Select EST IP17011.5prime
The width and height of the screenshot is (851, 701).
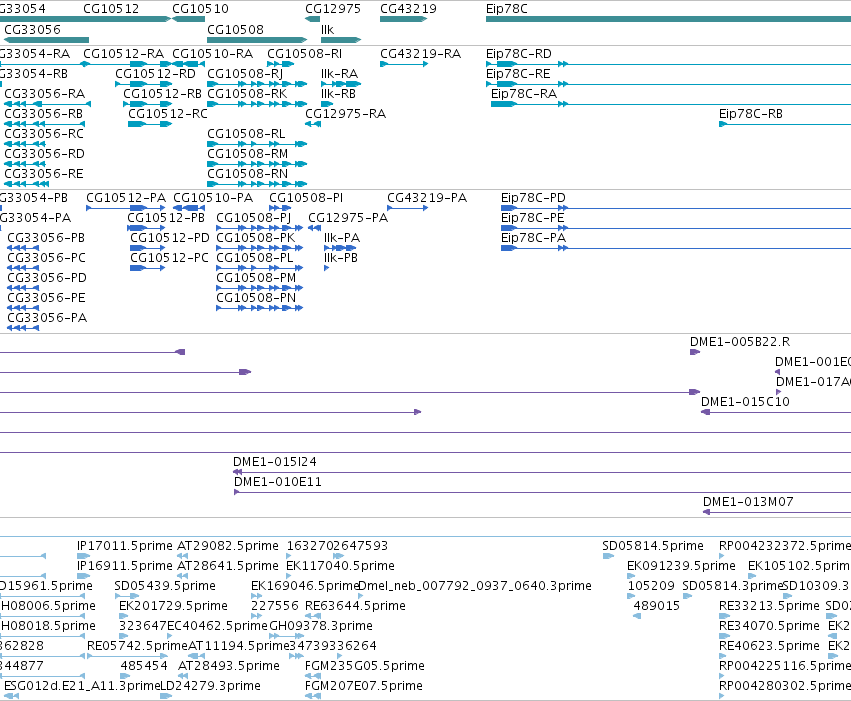[125, 546]
